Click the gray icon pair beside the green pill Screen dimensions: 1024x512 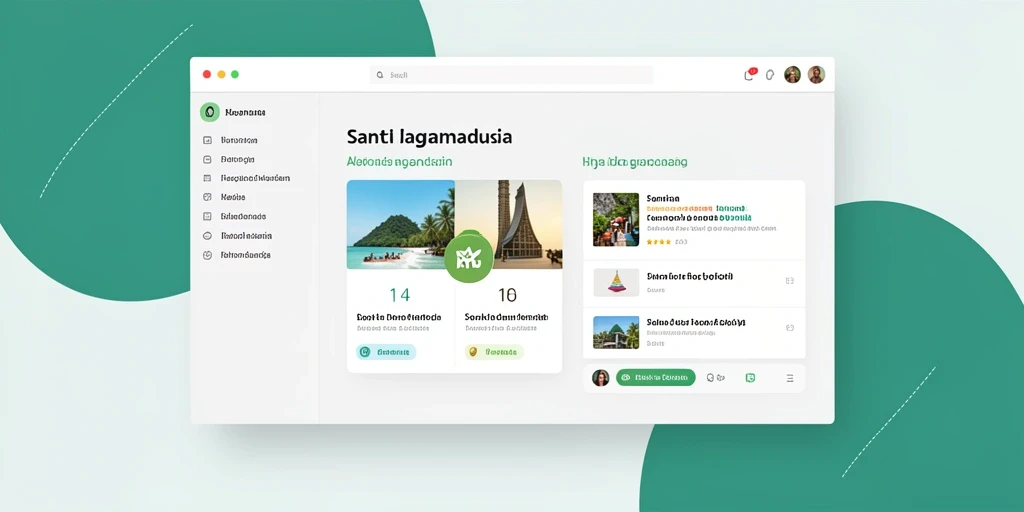(716, 377)
